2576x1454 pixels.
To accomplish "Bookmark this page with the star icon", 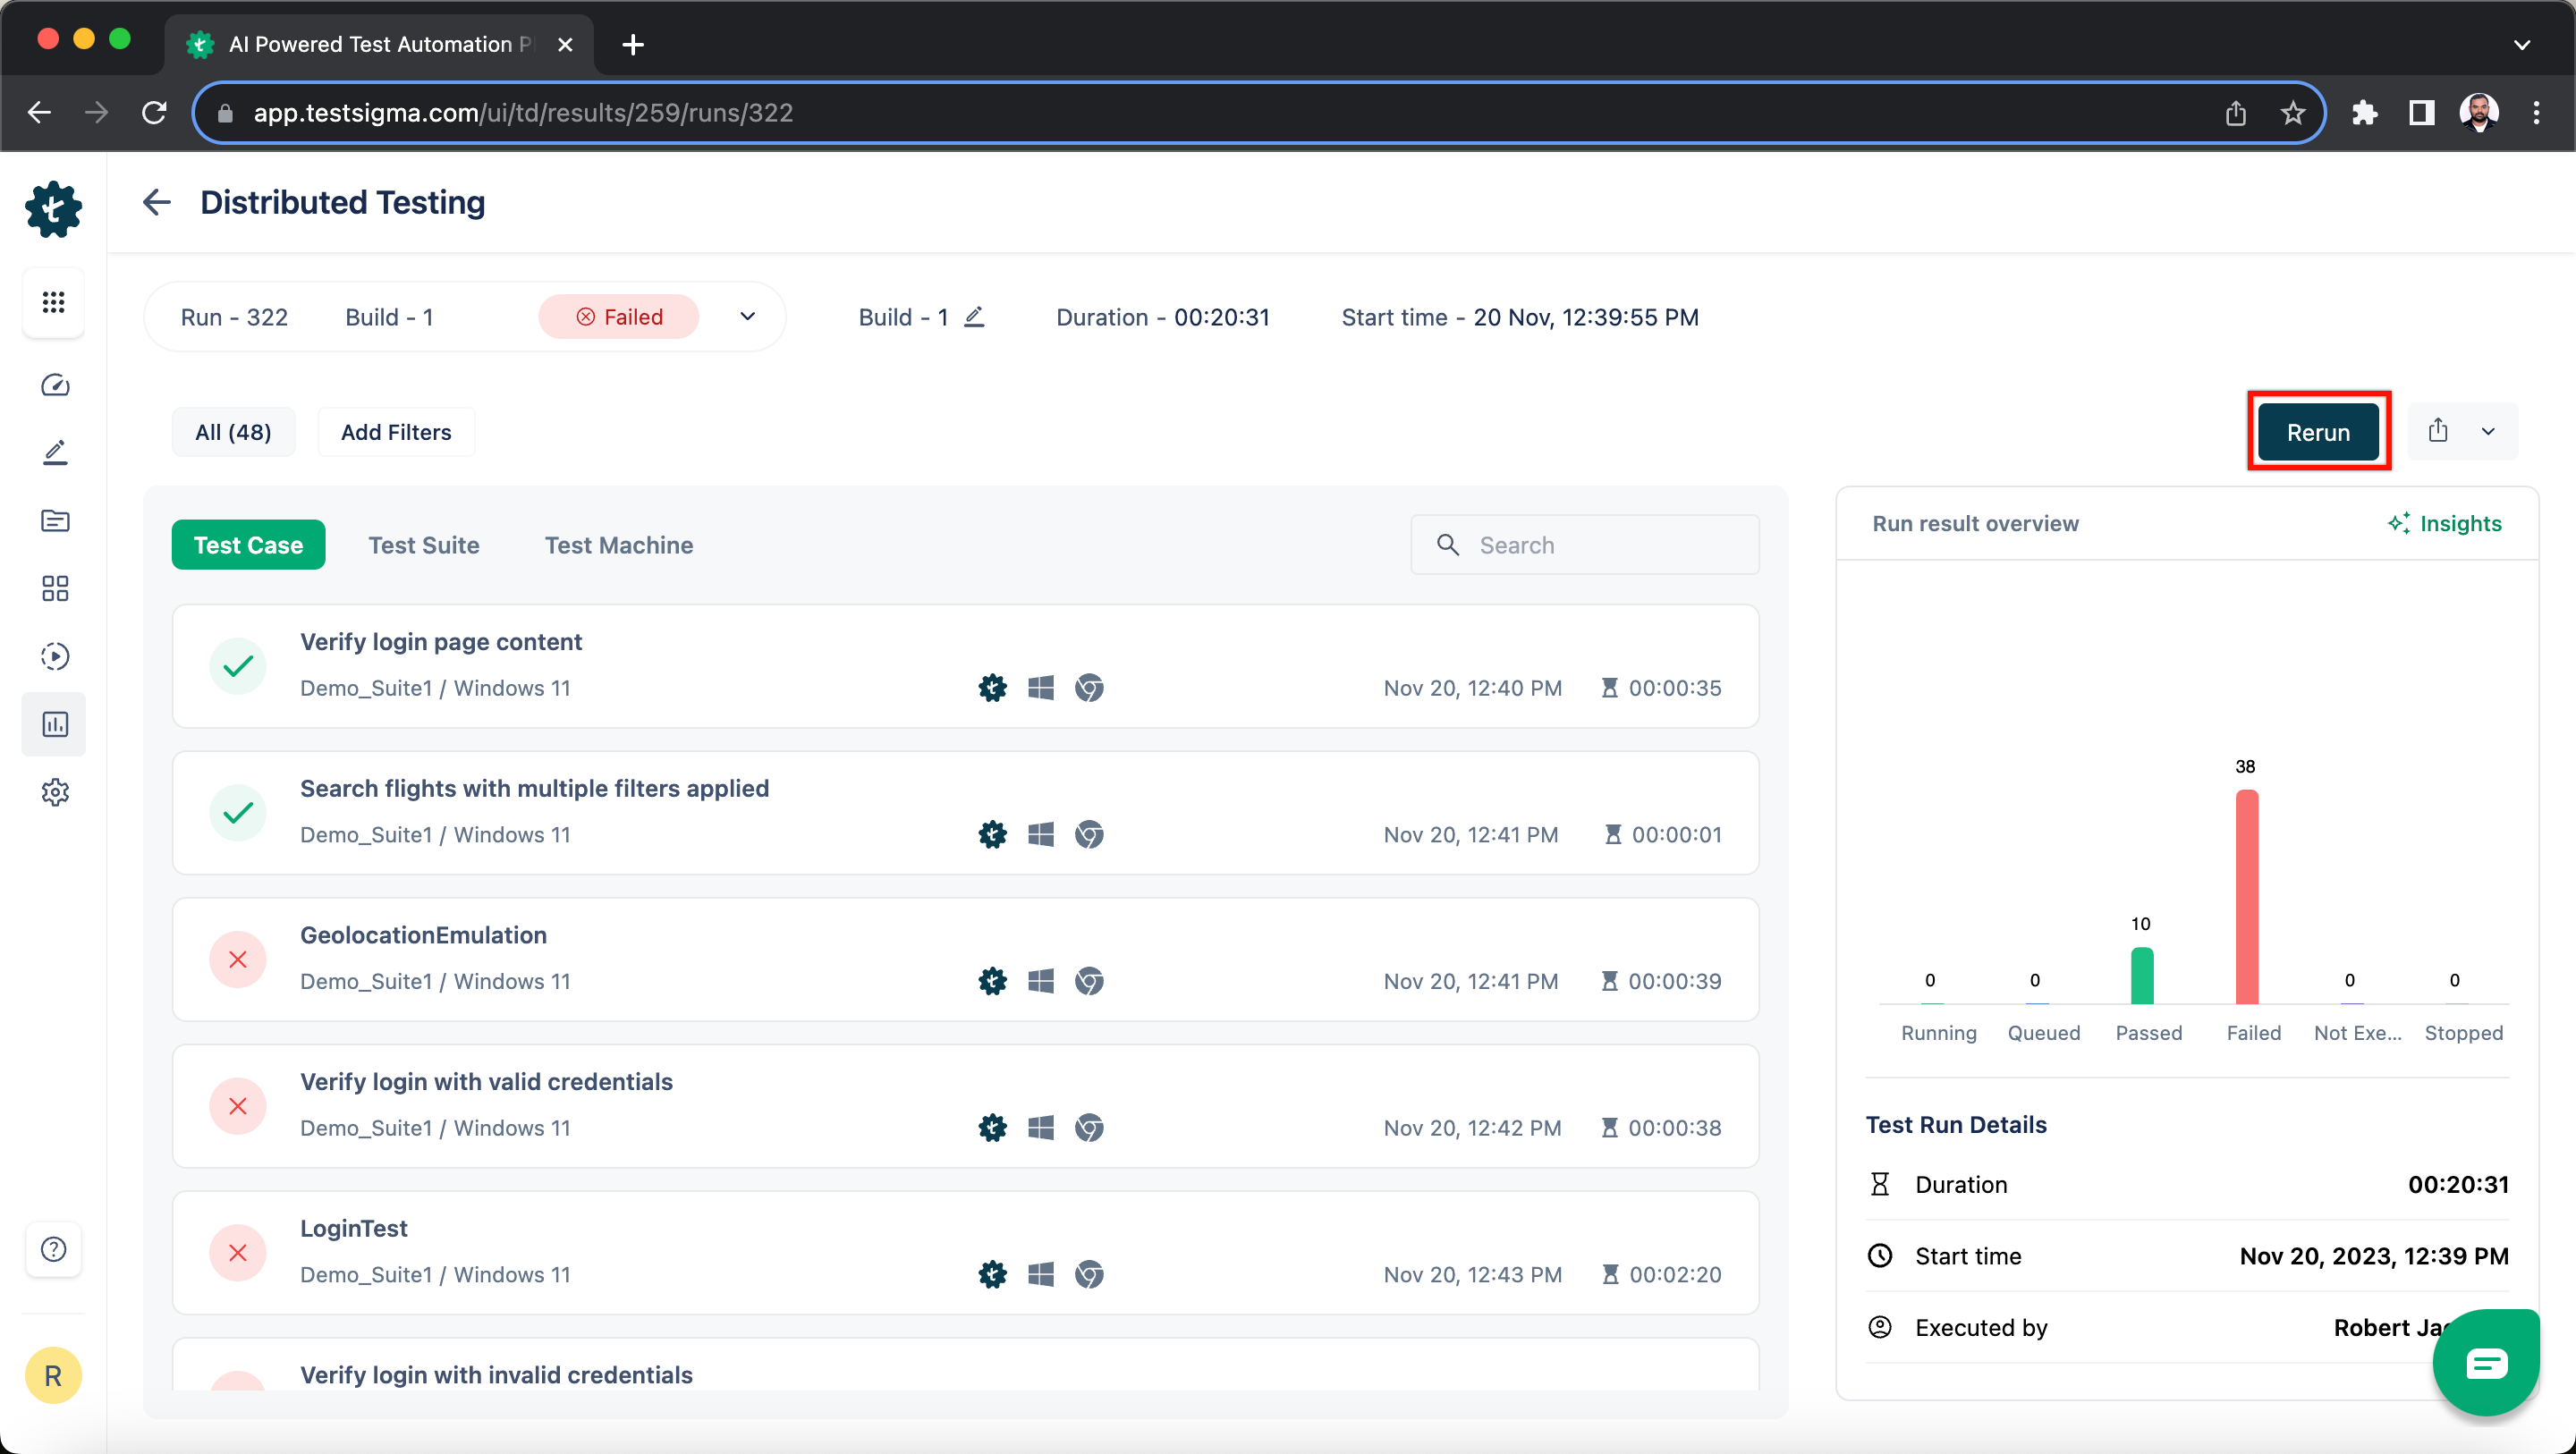I will tap(2293, 113).
